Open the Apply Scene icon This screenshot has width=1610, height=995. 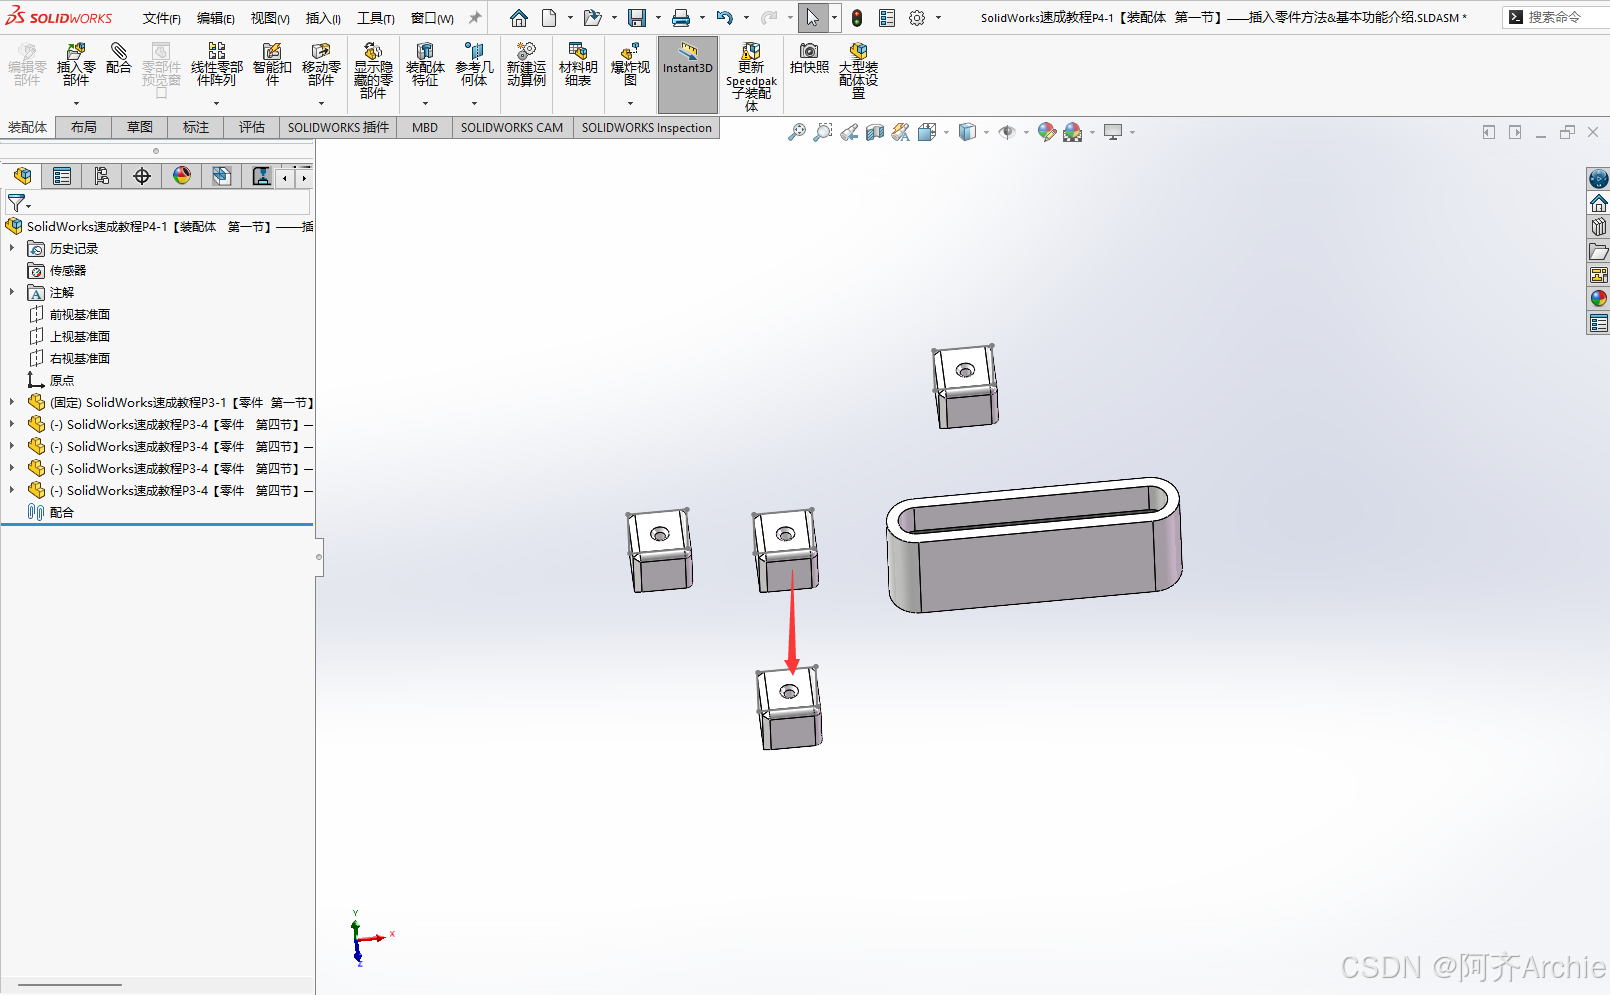click(x=1073, y=132)
